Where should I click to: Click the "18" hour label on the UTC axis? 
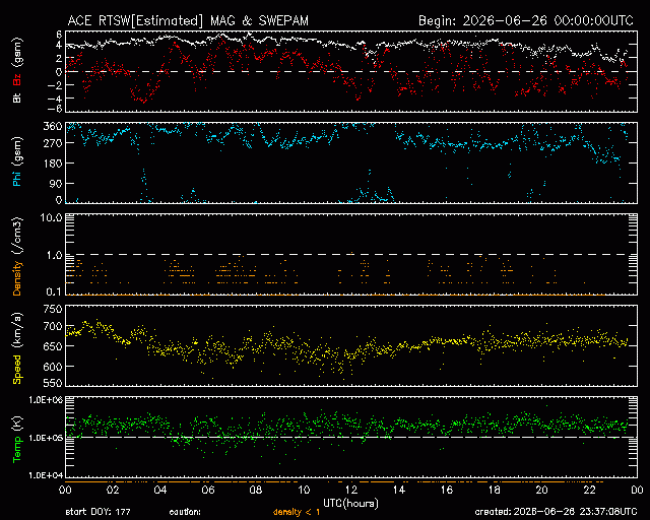pos(494,490)
